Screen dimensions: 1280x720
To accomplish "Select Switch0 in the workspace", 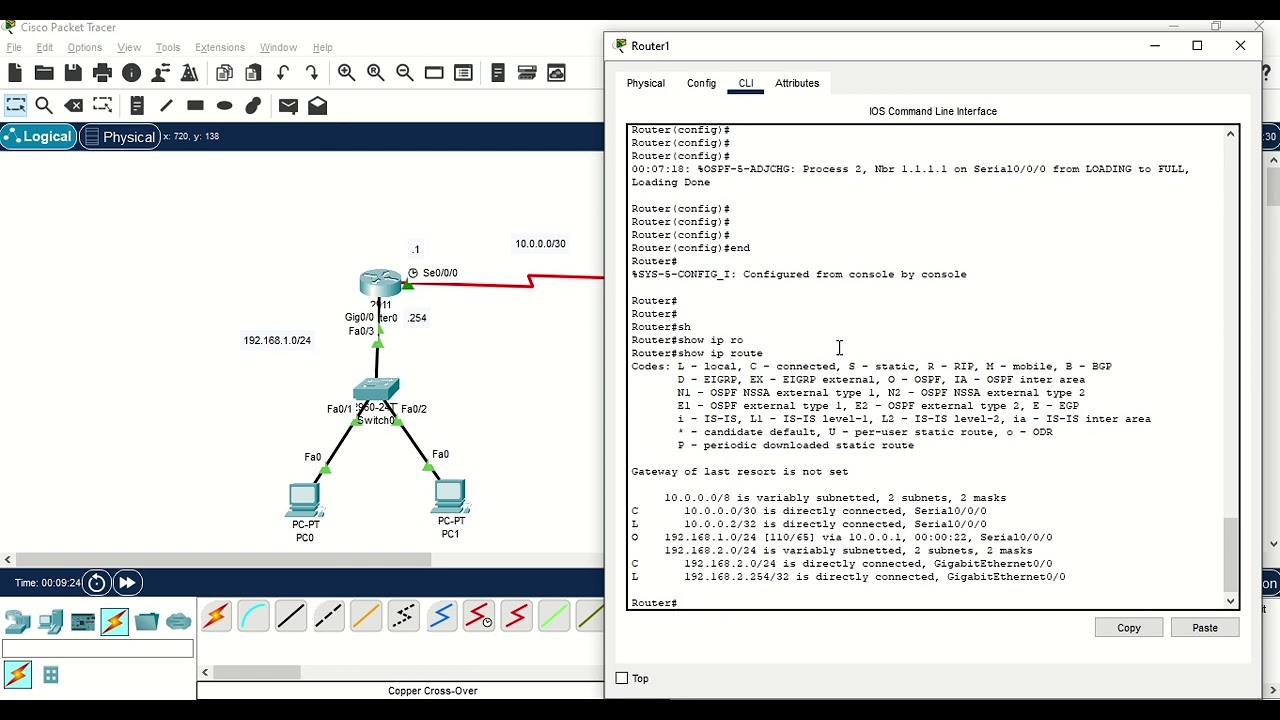I will (376, 390).
